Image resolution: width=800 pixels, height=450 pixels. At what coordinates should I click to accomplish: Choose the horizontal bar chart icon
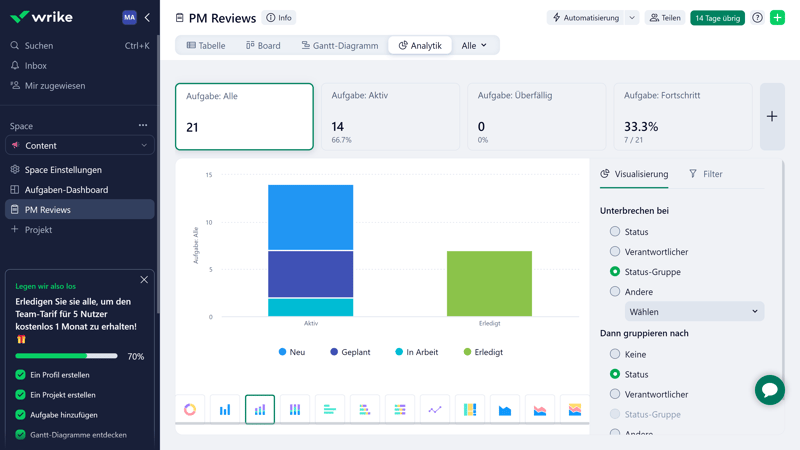330,409
